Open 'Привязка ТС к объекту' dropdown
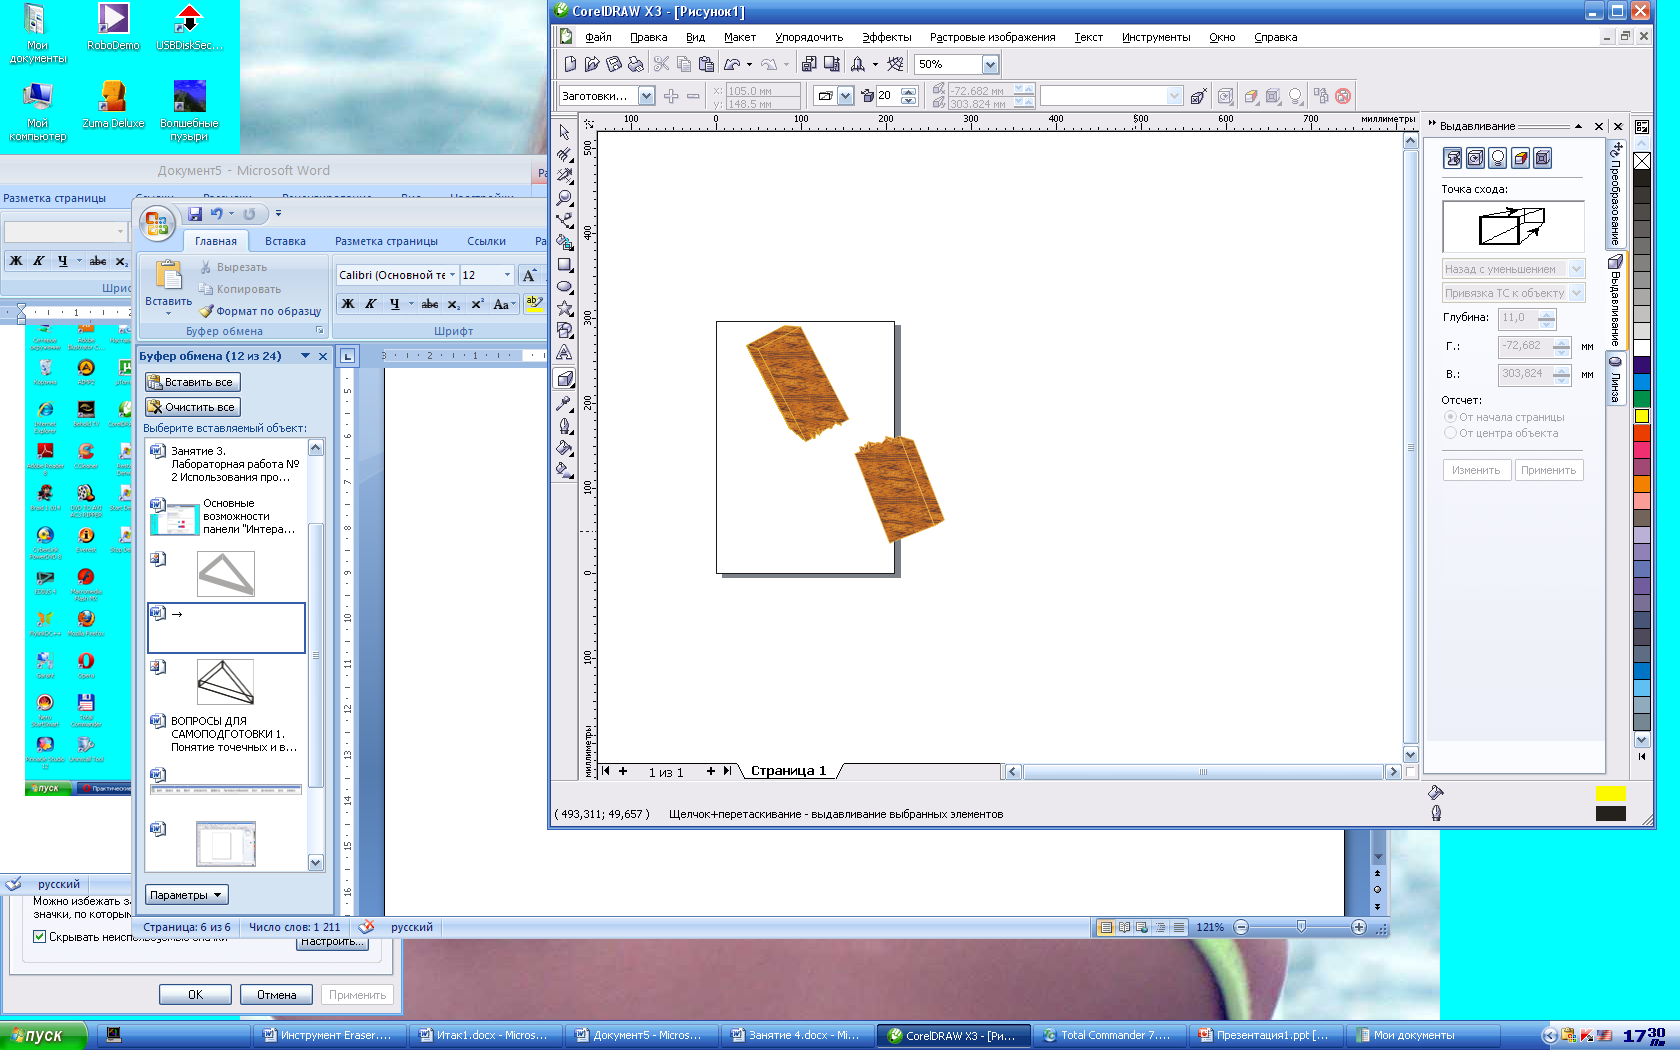 coord(1577,293)
